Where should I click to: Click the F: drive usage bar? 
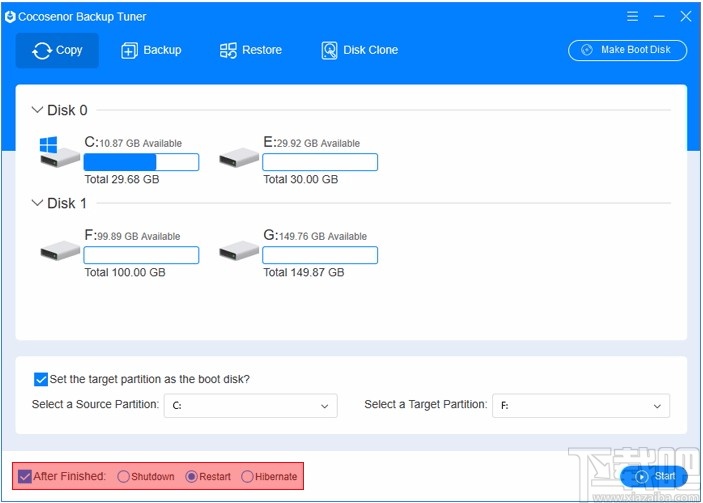coord(141,255)
